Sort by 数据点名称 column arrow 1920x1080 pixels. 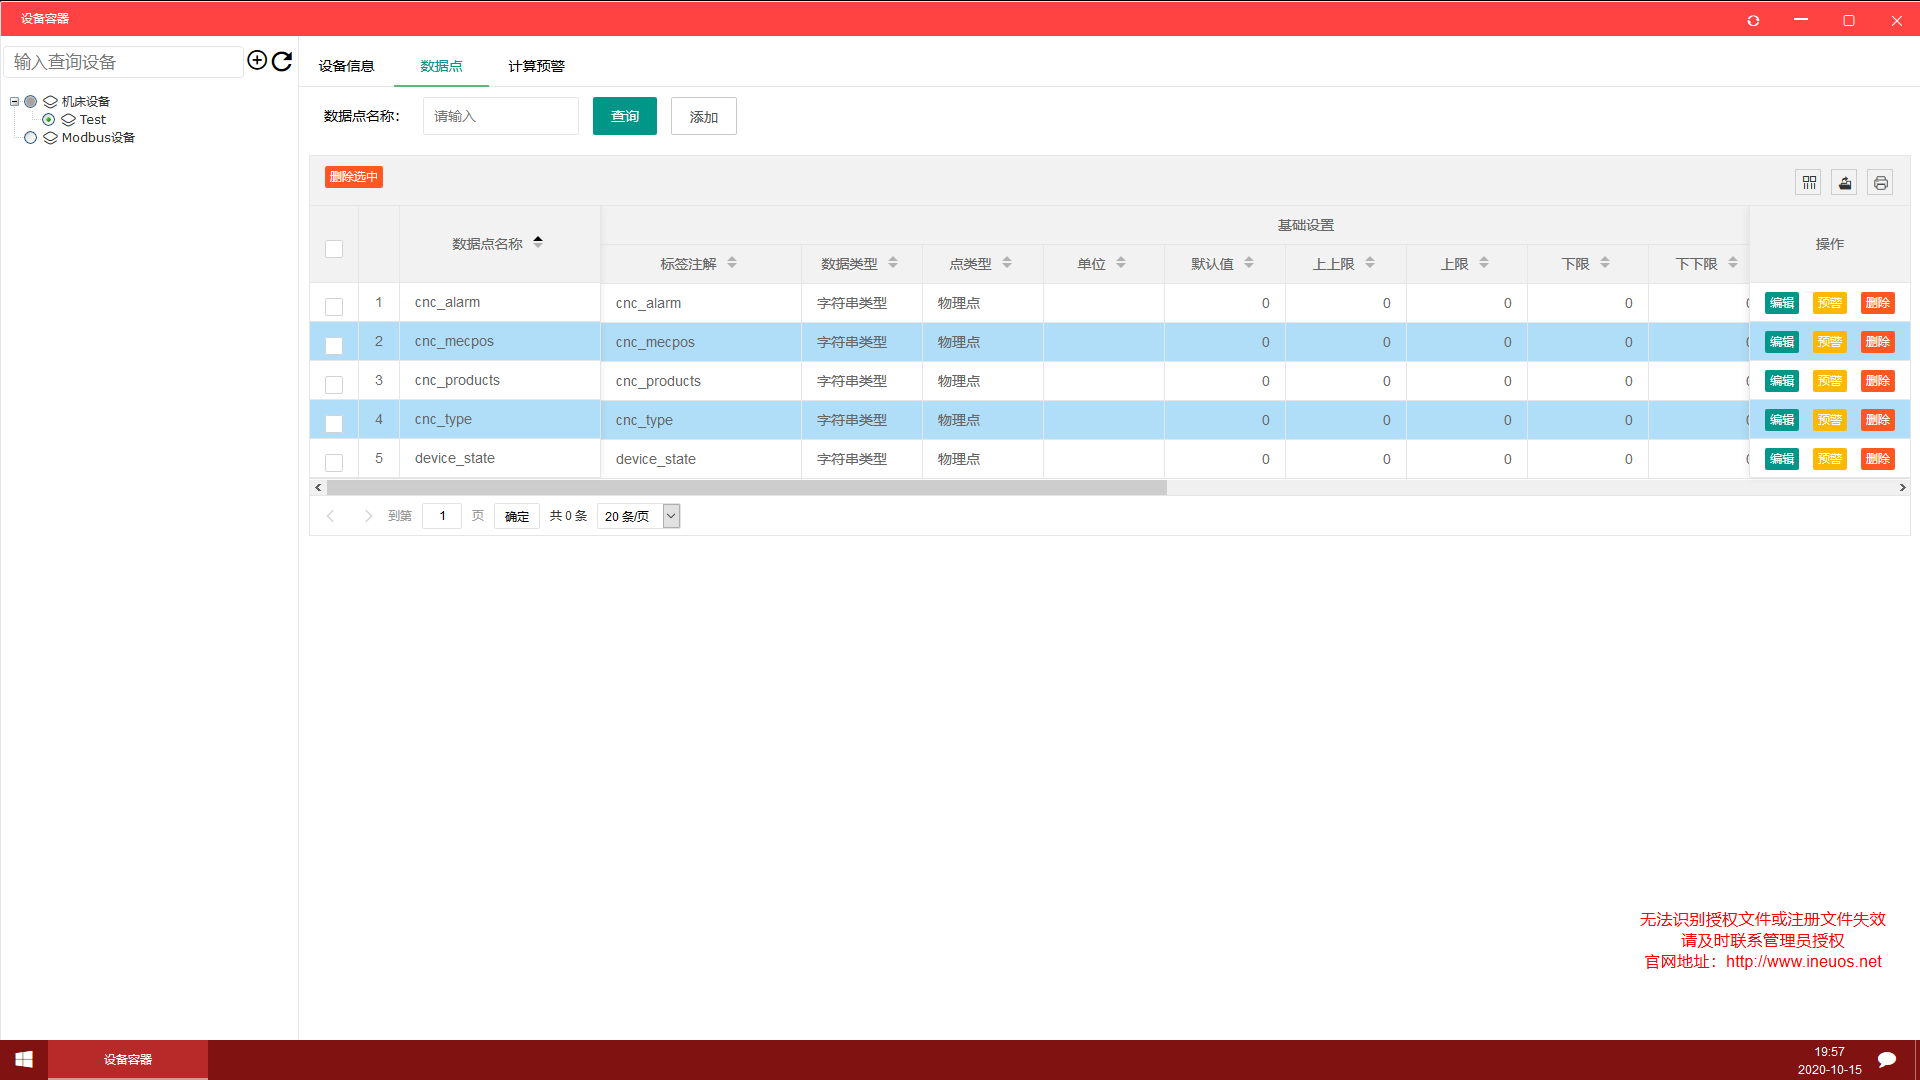[538, 242]
